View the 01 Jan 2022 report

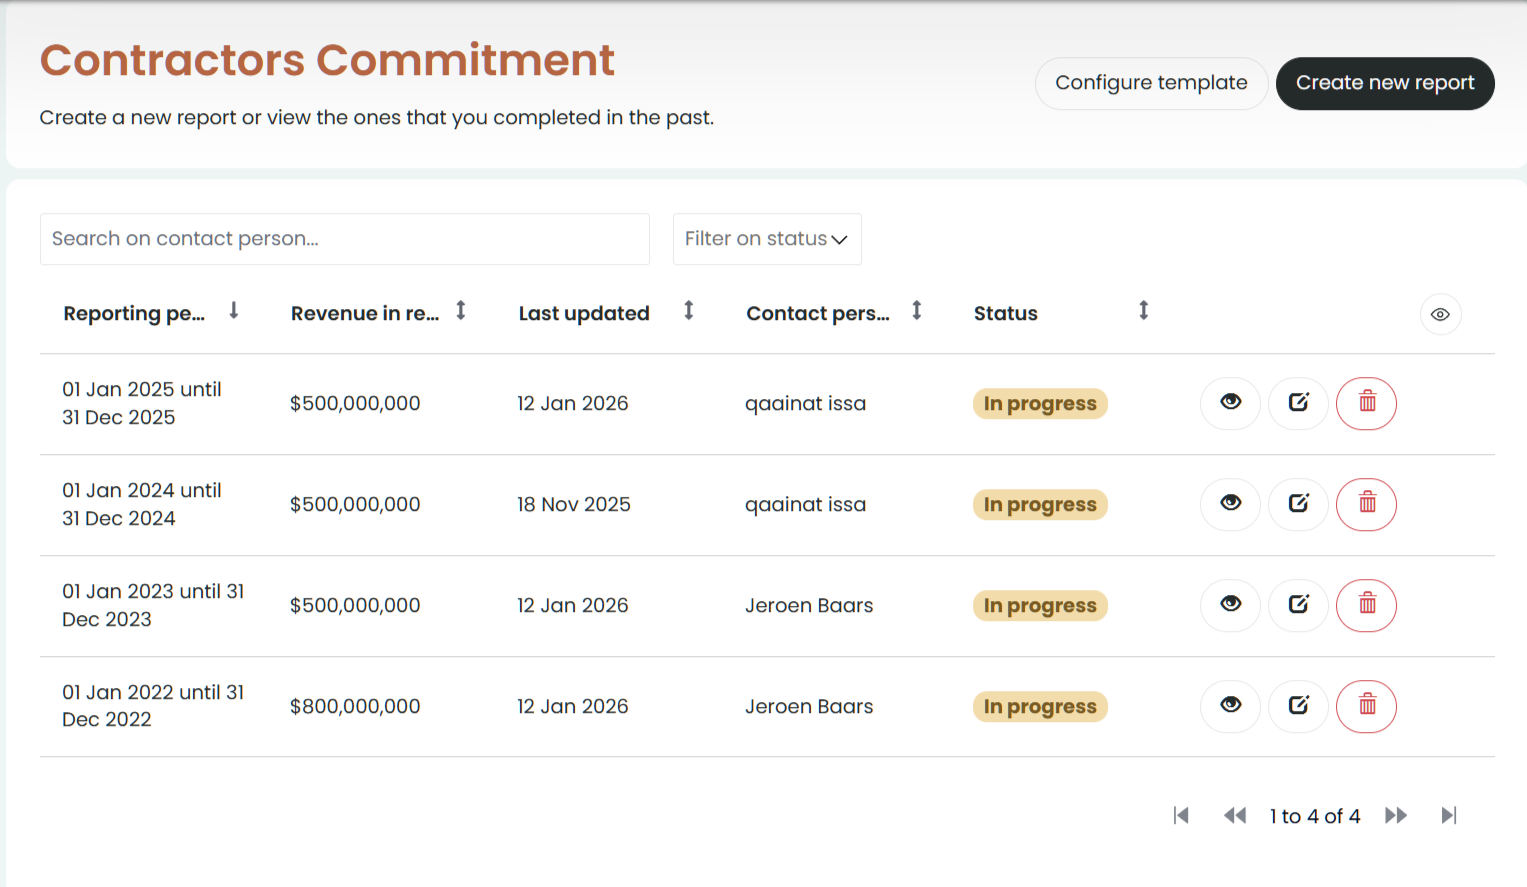coord(1230,706)
